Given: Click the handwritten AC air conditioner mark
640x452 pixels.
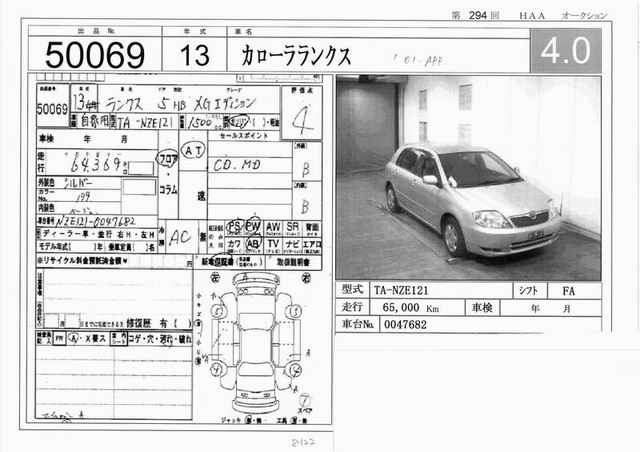Looking at the screenshot, I should click(x=180, y=237).
